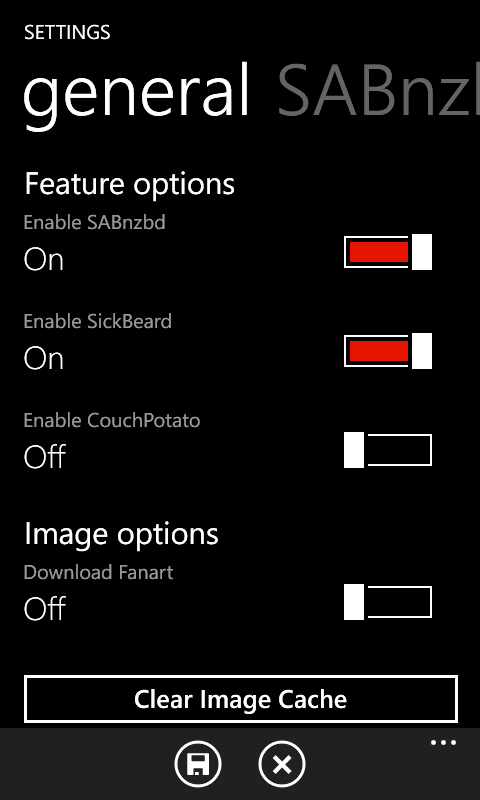Image resolution: width=480 pixels, height=800 pixels.
Task: Expand app bar via three dots
Action: pos(443,743)
